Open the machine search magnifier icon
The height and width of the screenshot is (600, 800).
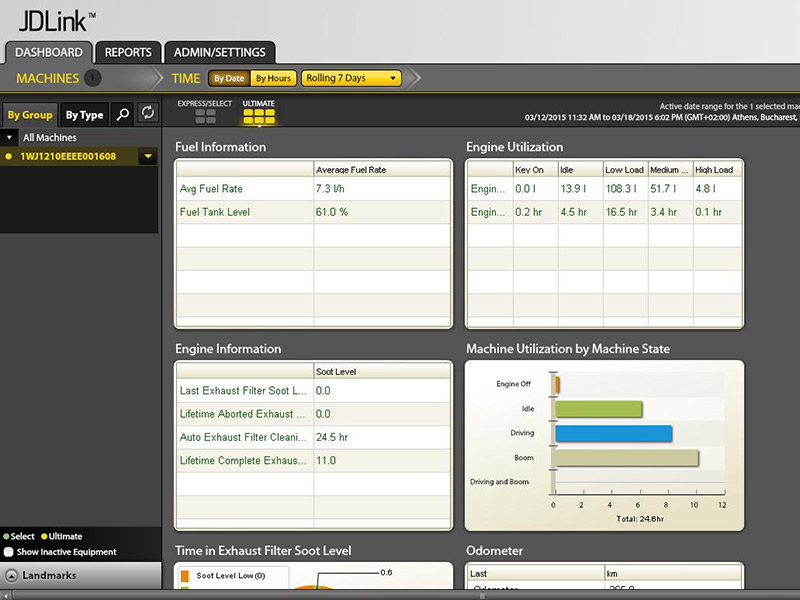pyautogui.click(x=122, y=114)
